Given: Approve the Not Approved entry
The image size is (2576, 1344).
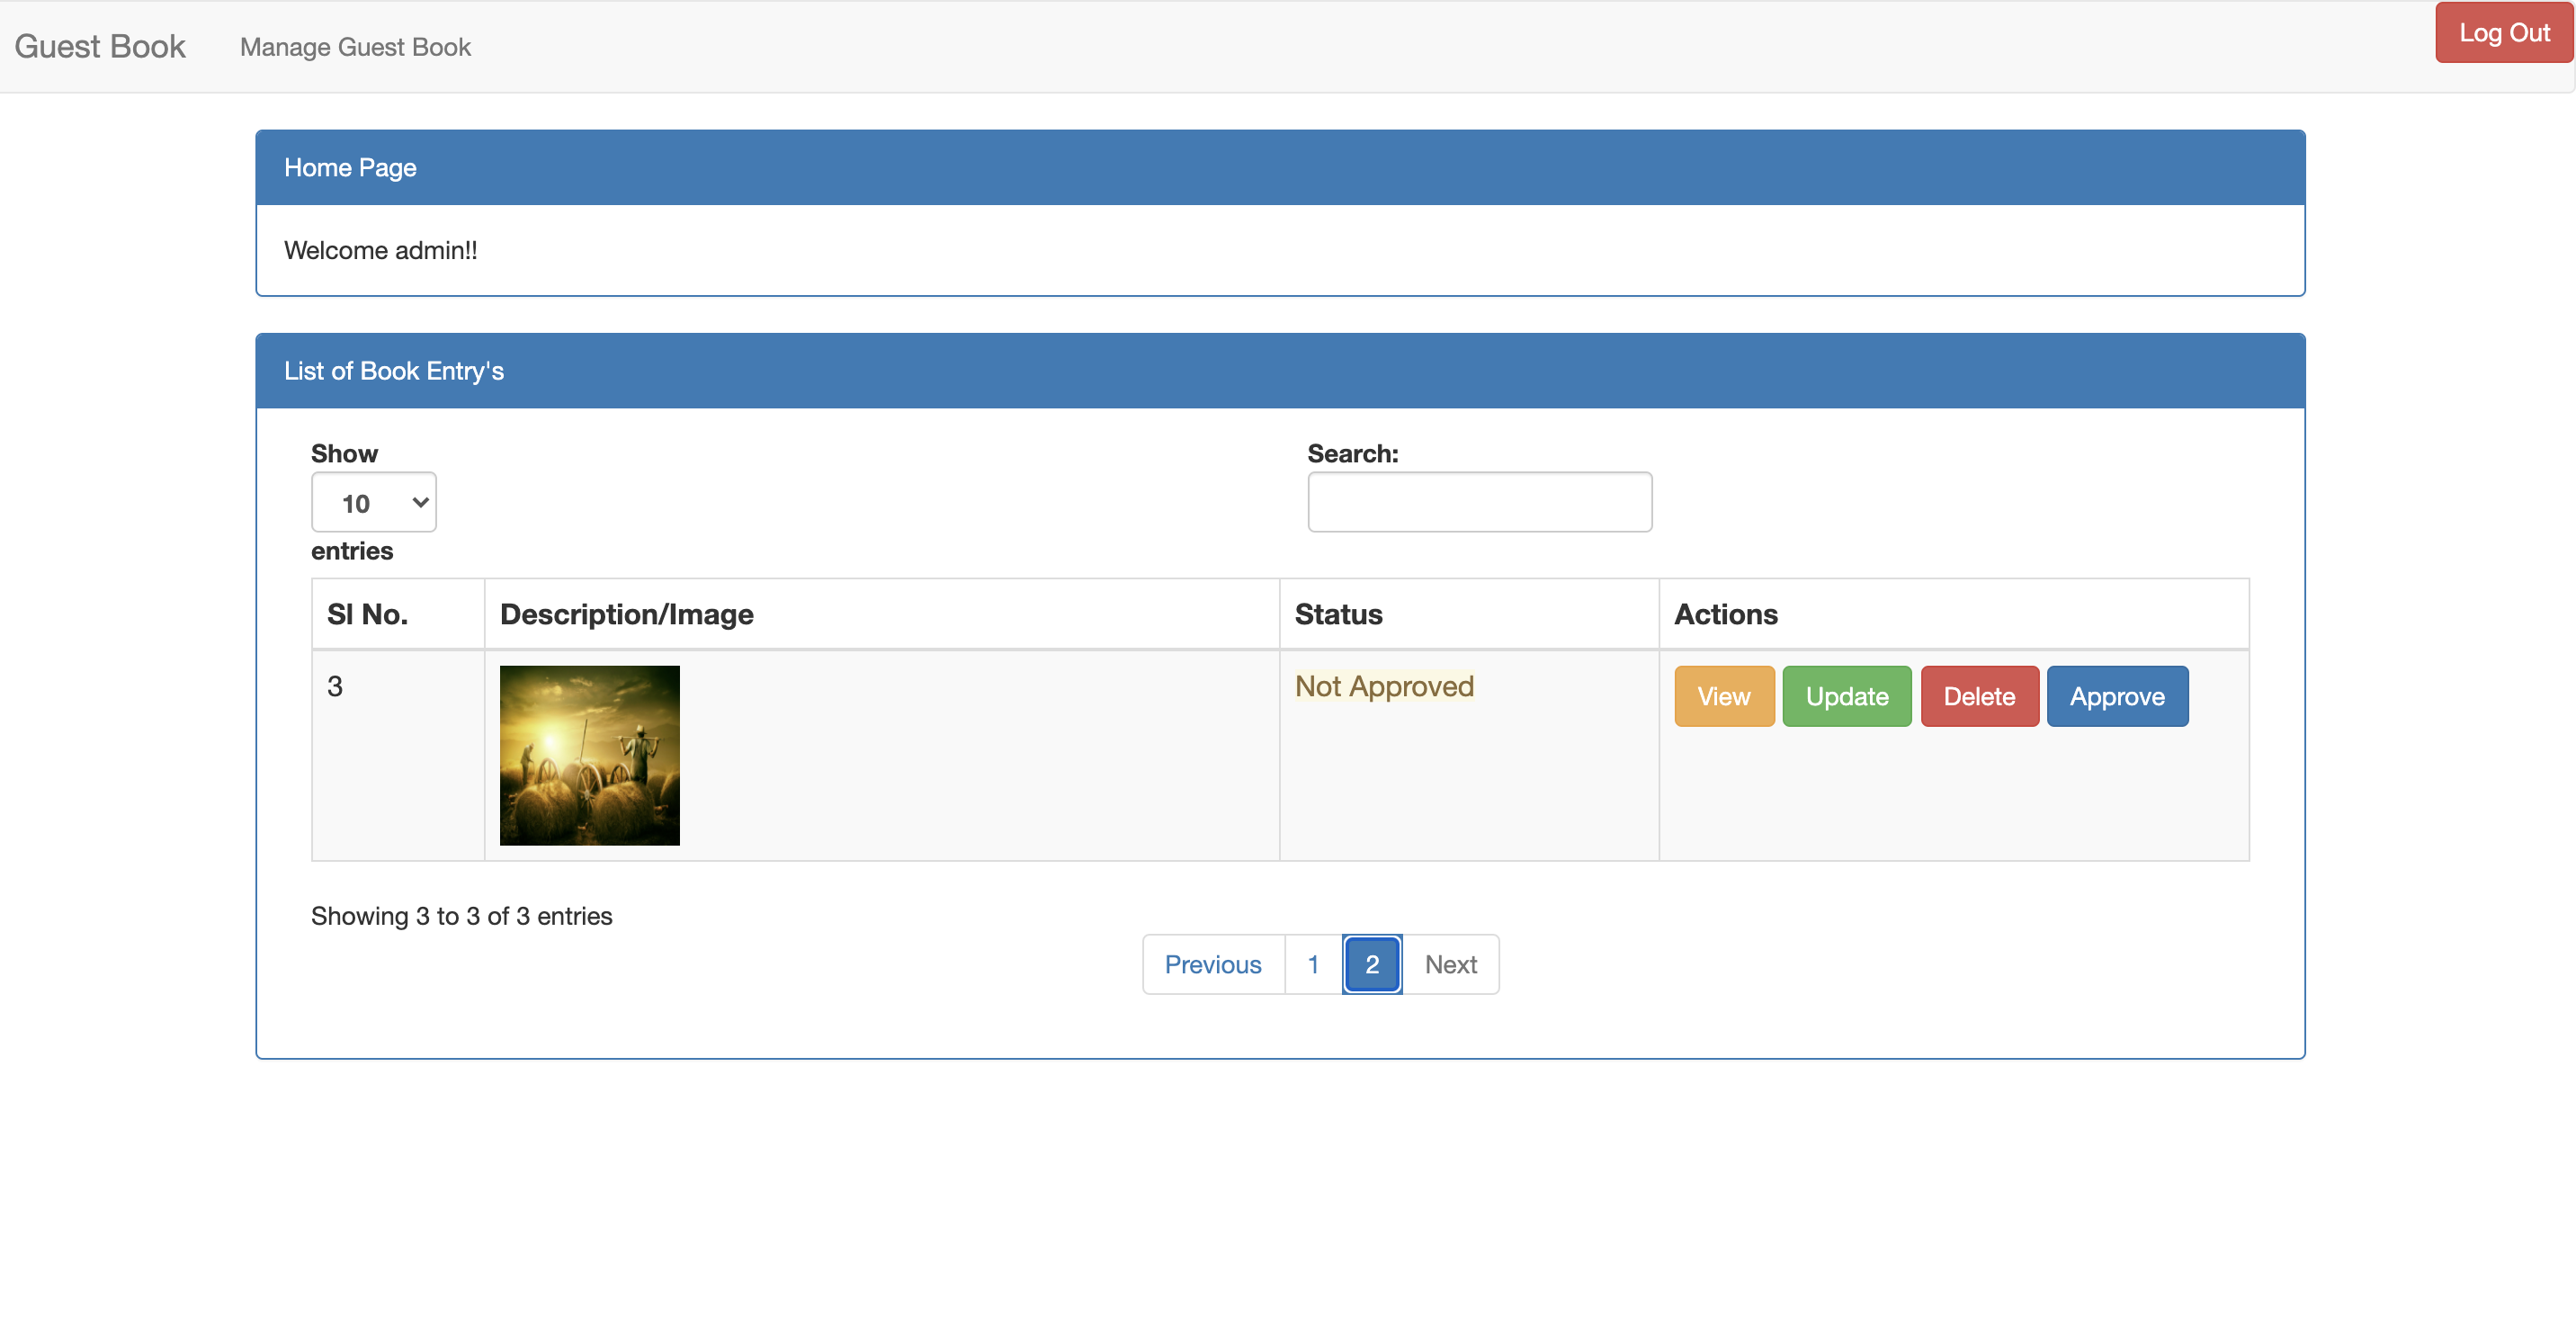Looking at the screenshot, I should click(2116, 696).
